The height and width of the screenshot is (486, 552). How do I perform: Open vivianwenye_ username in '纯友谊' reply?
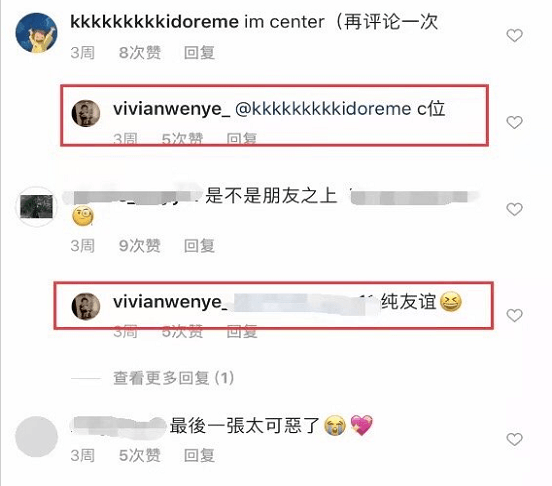171,302
